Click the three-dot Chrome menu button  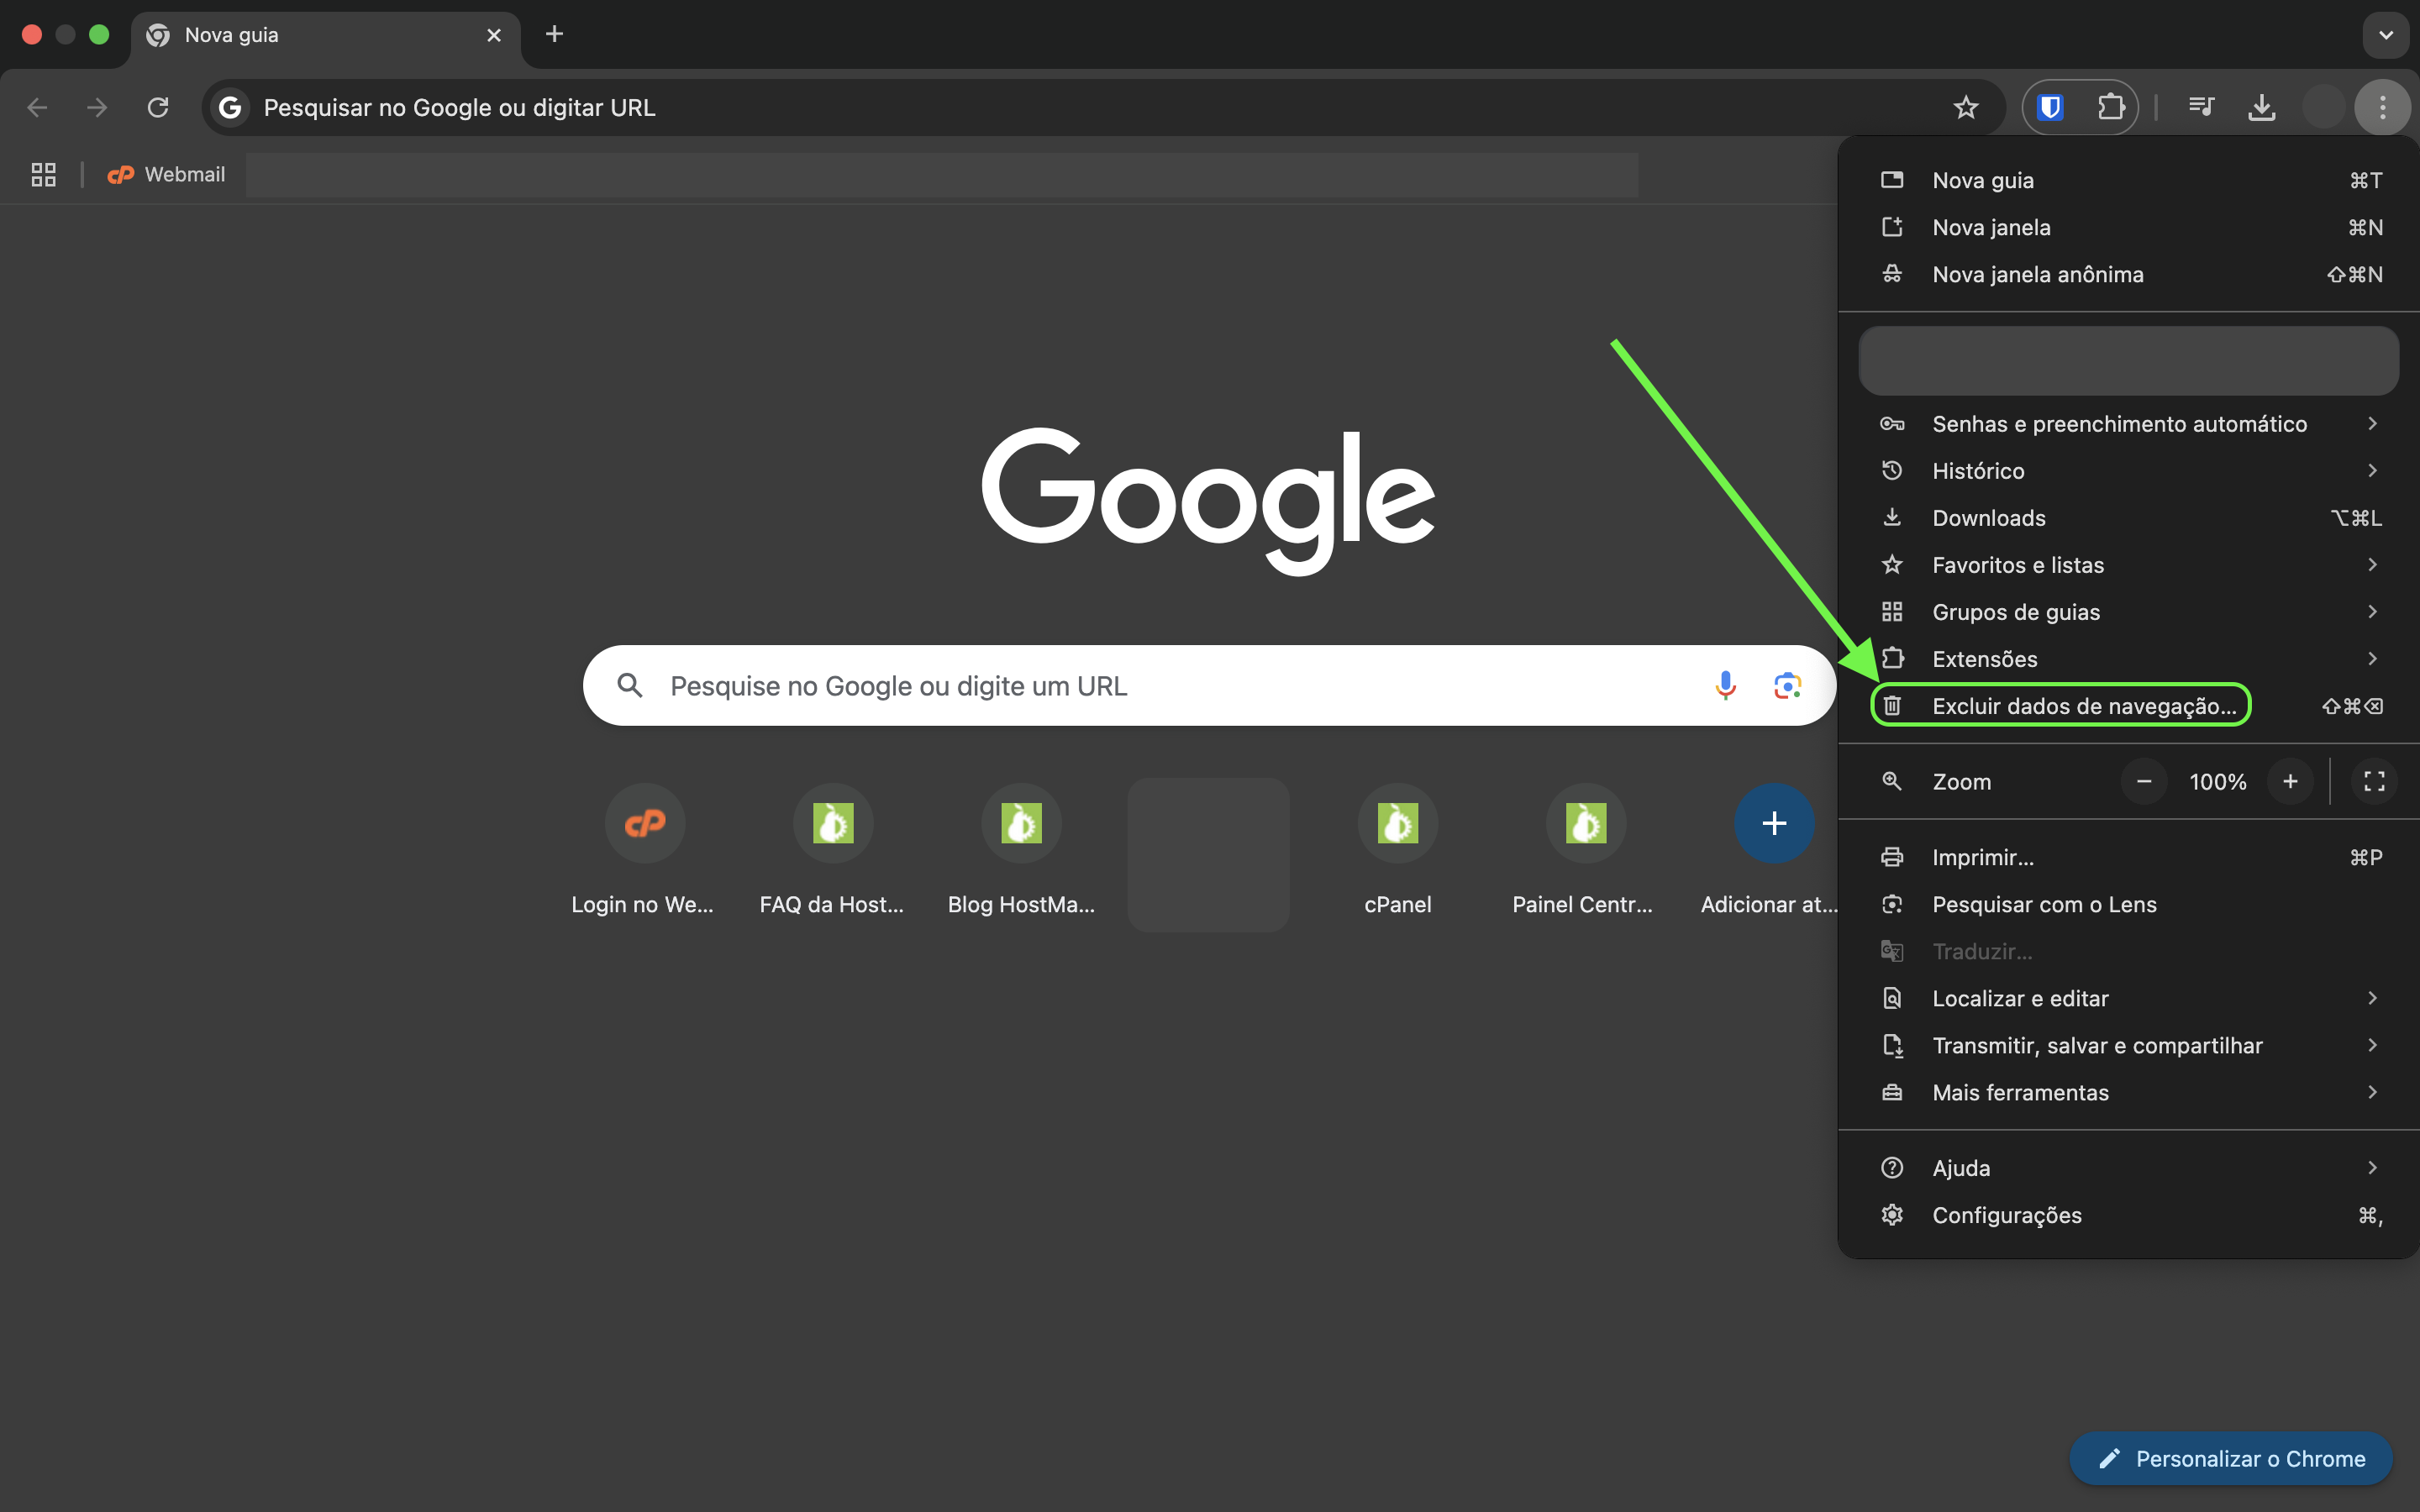(x=2383, y=107)
